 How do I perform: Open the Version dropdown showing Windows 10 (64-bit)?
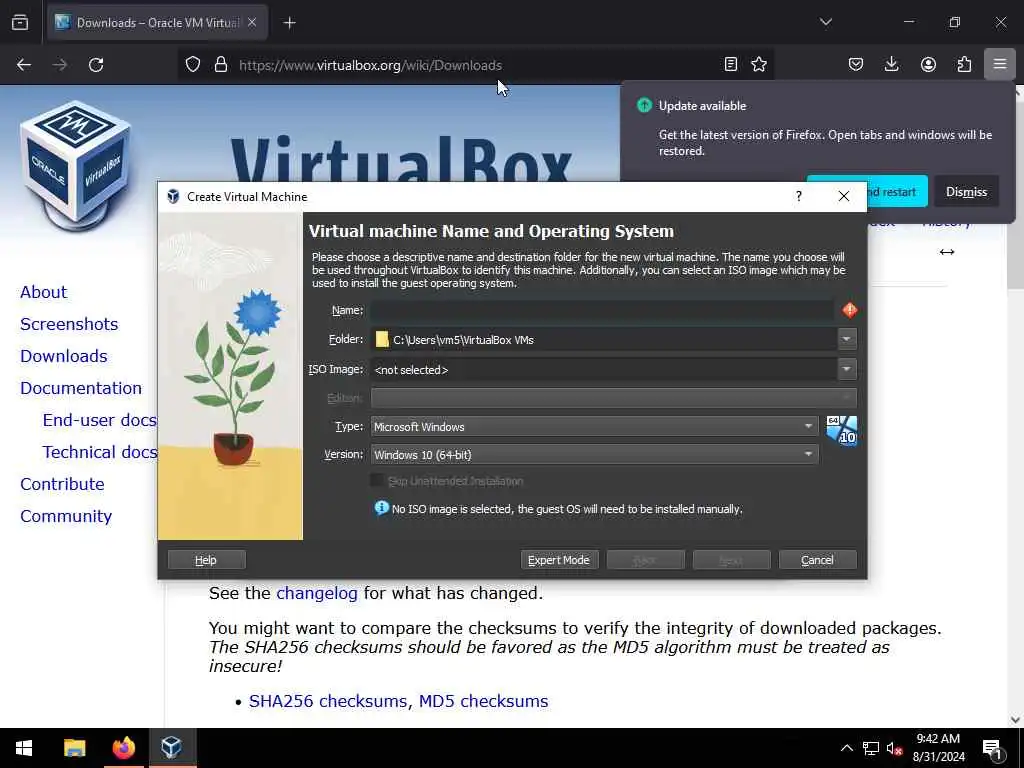594,455
